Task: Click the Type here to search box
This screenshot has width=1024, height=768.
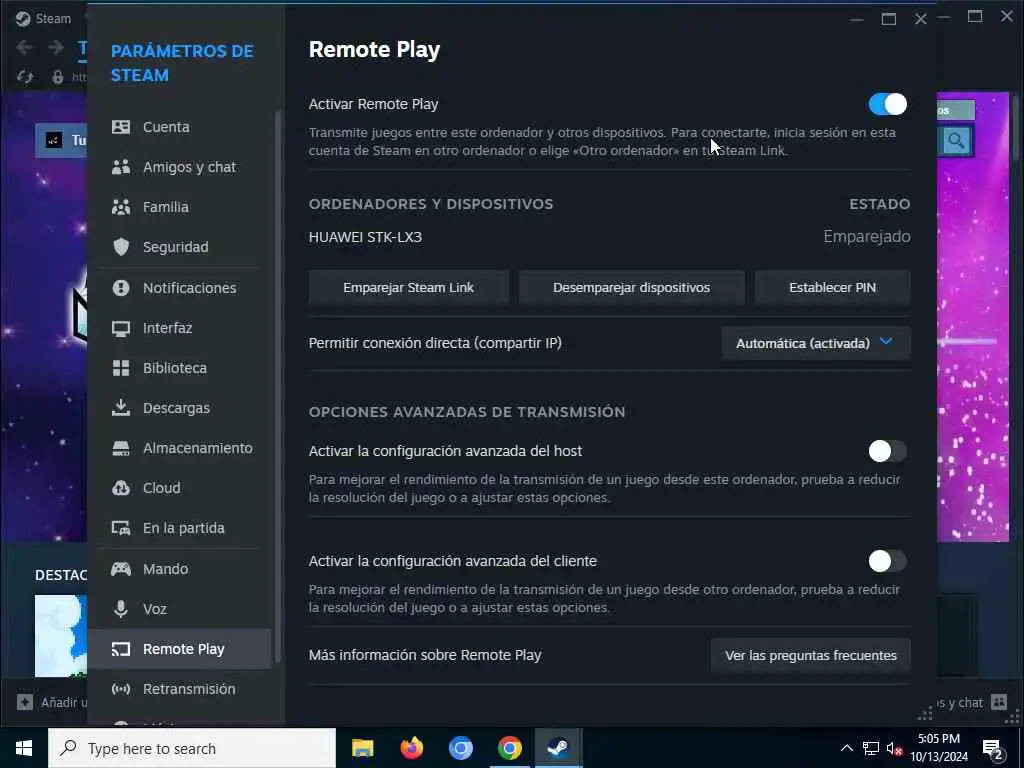Action: (192, 748)
